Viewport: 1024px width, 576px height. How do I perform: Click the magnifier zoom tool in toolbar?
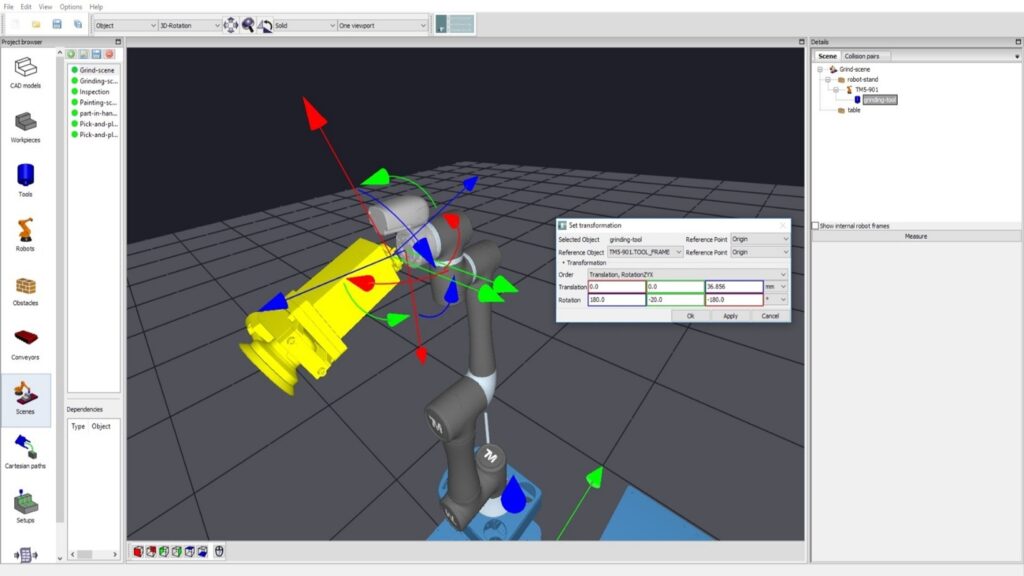248,24
